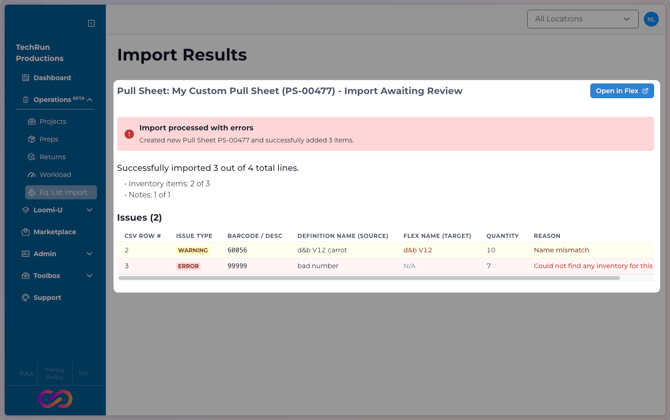The image size is (670, 420).
Task: Click the 'Issues (2)' heading
Action: 139,218
